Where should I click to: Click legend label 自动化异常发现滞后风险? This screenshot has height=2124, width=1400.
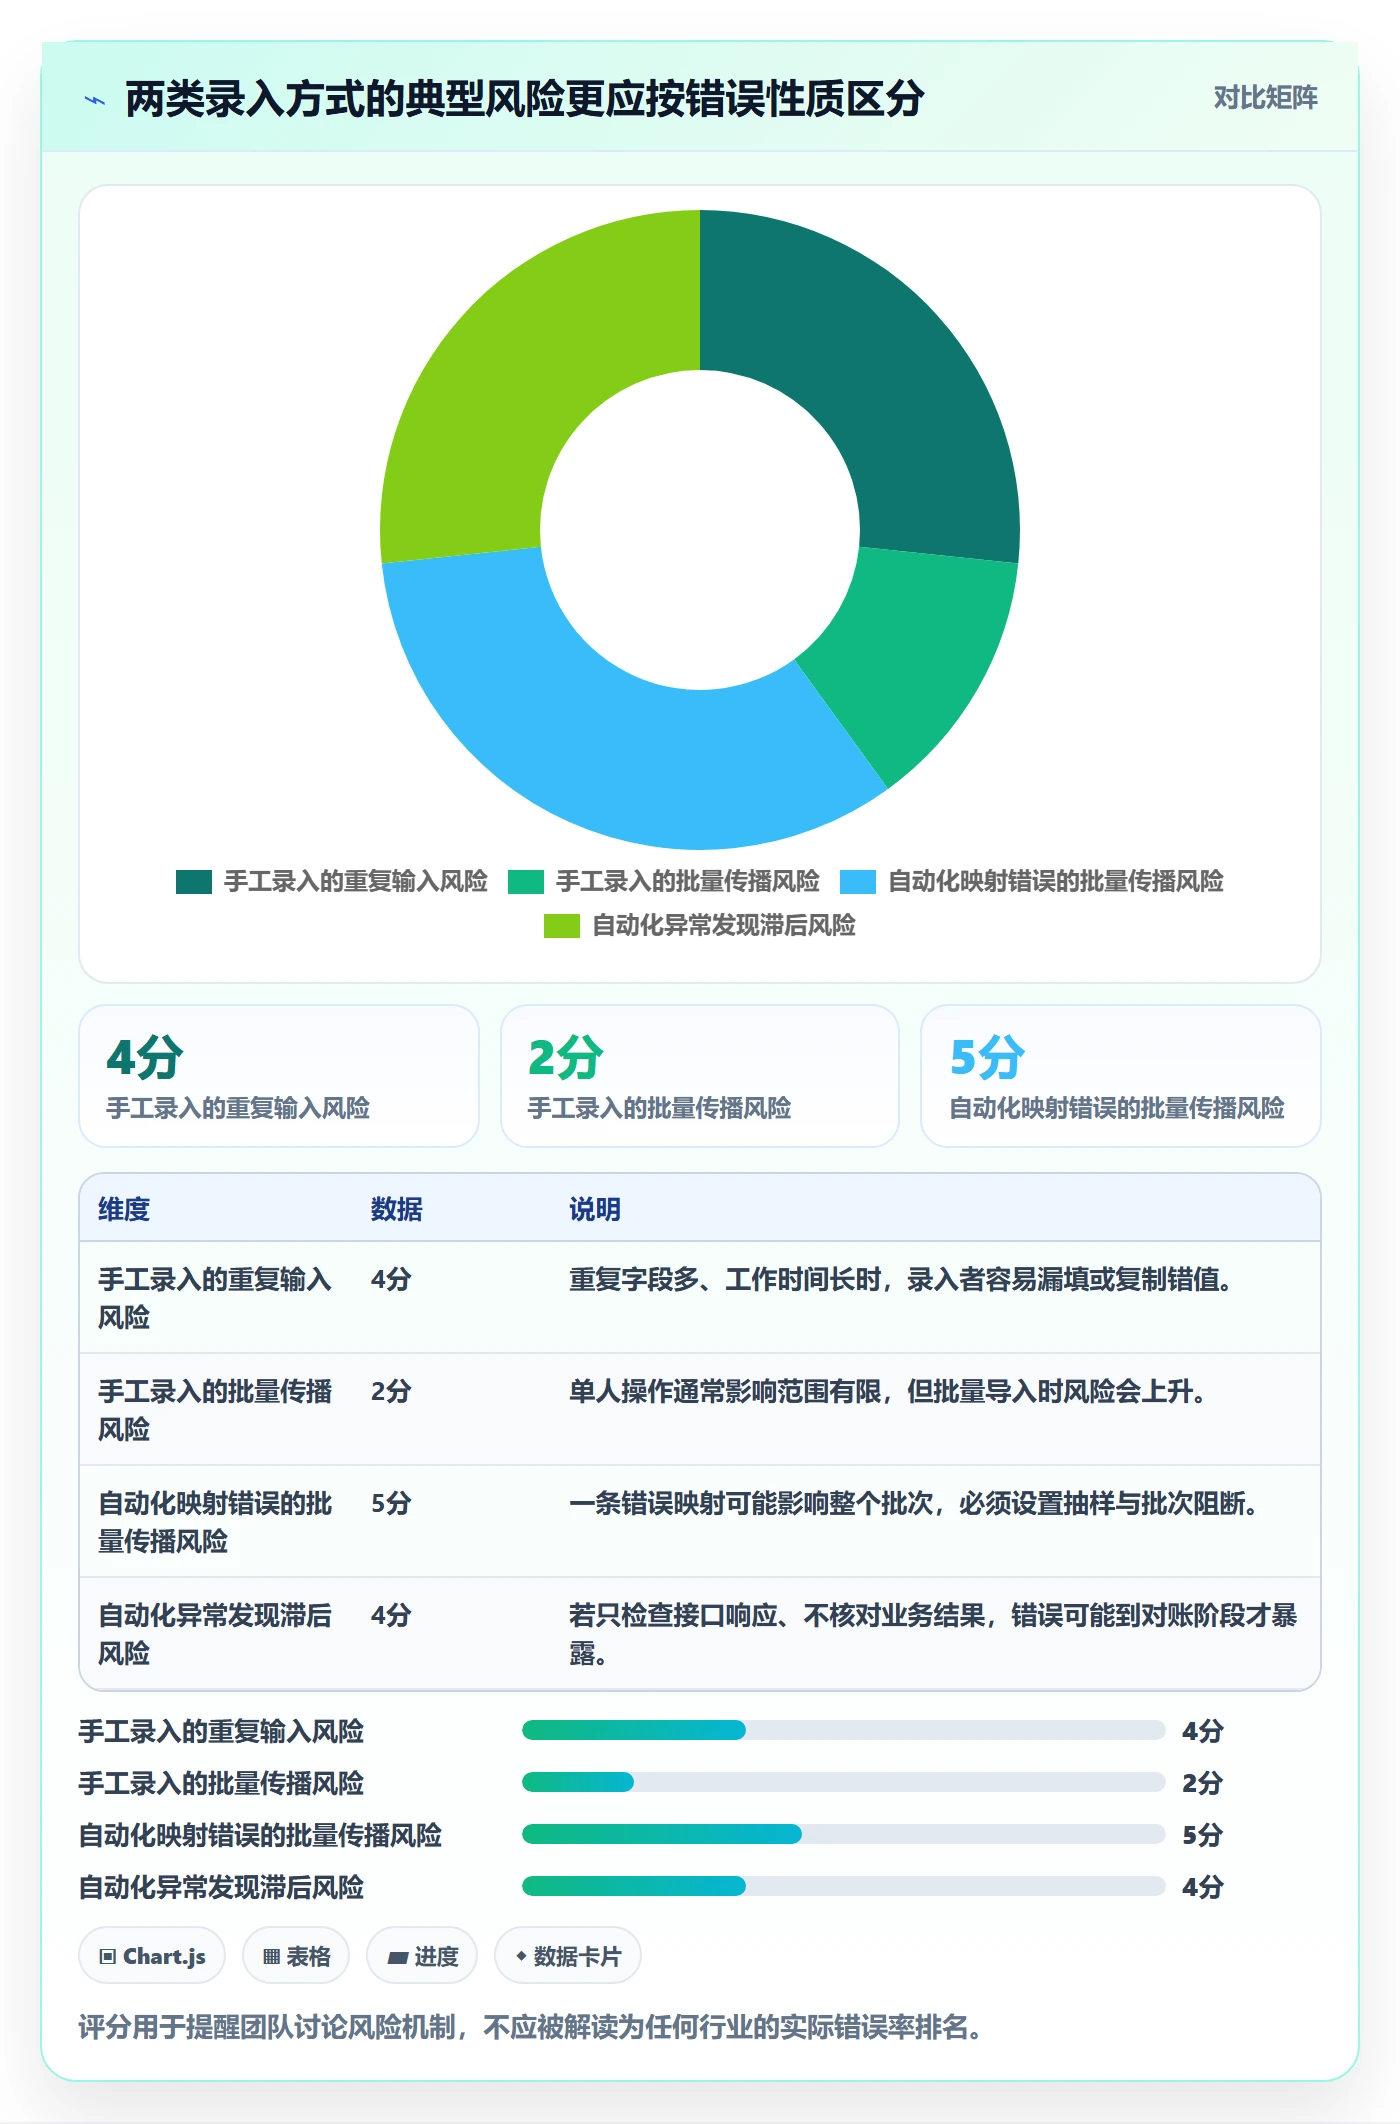(724, 926)
